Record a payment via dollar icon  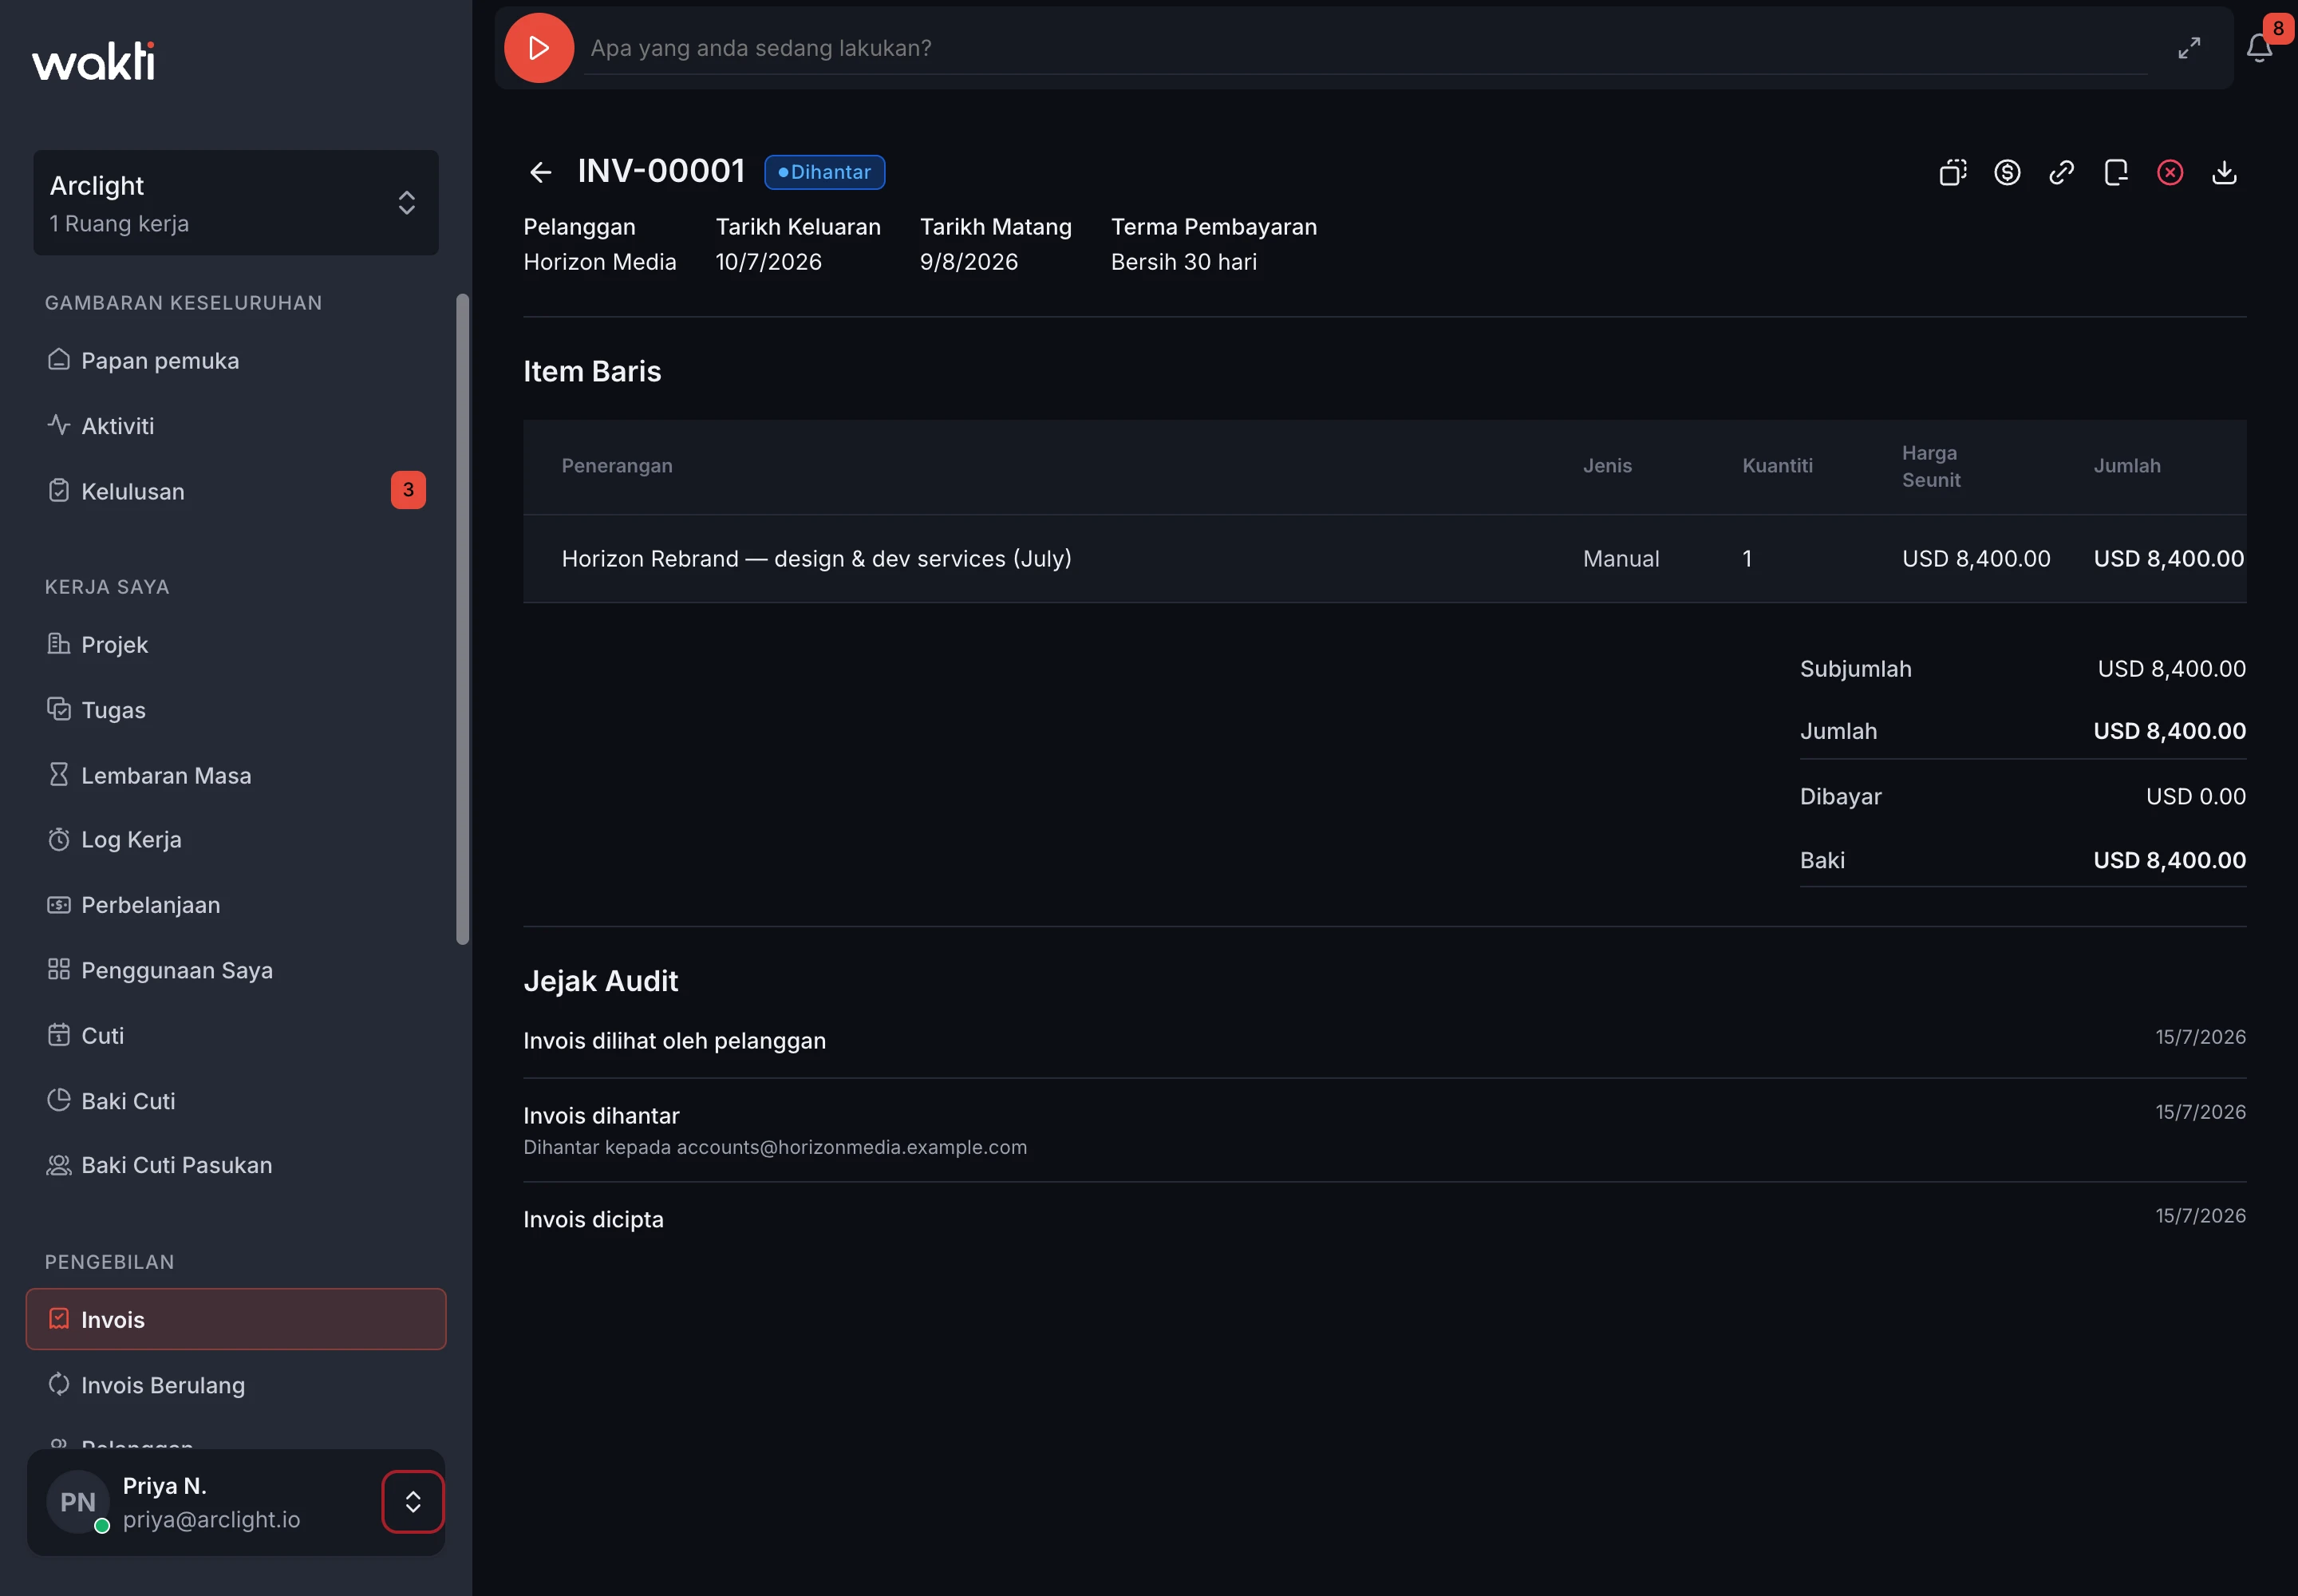(2007, 172)
